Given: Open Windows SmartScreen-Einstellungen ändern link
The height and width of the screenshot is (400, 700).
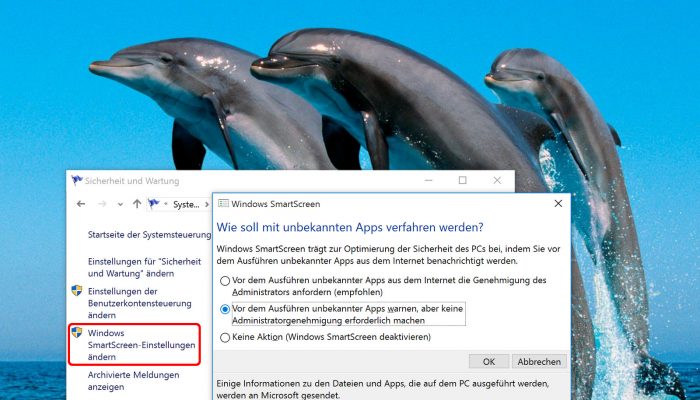Looking at the screenshot, I should point(141,345).
